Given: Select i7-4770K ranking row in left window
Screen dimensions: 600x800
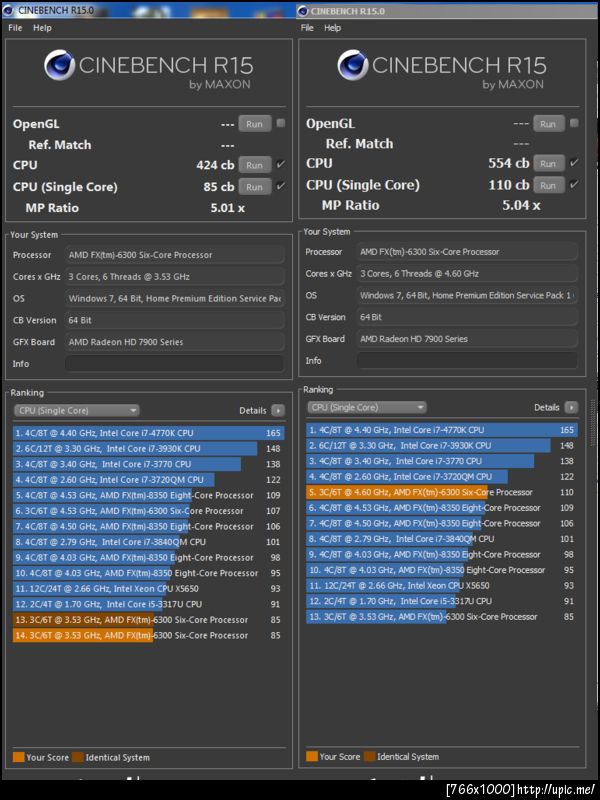Looking at the screenshot, I should pyautogui.click(x=148, y=433).
